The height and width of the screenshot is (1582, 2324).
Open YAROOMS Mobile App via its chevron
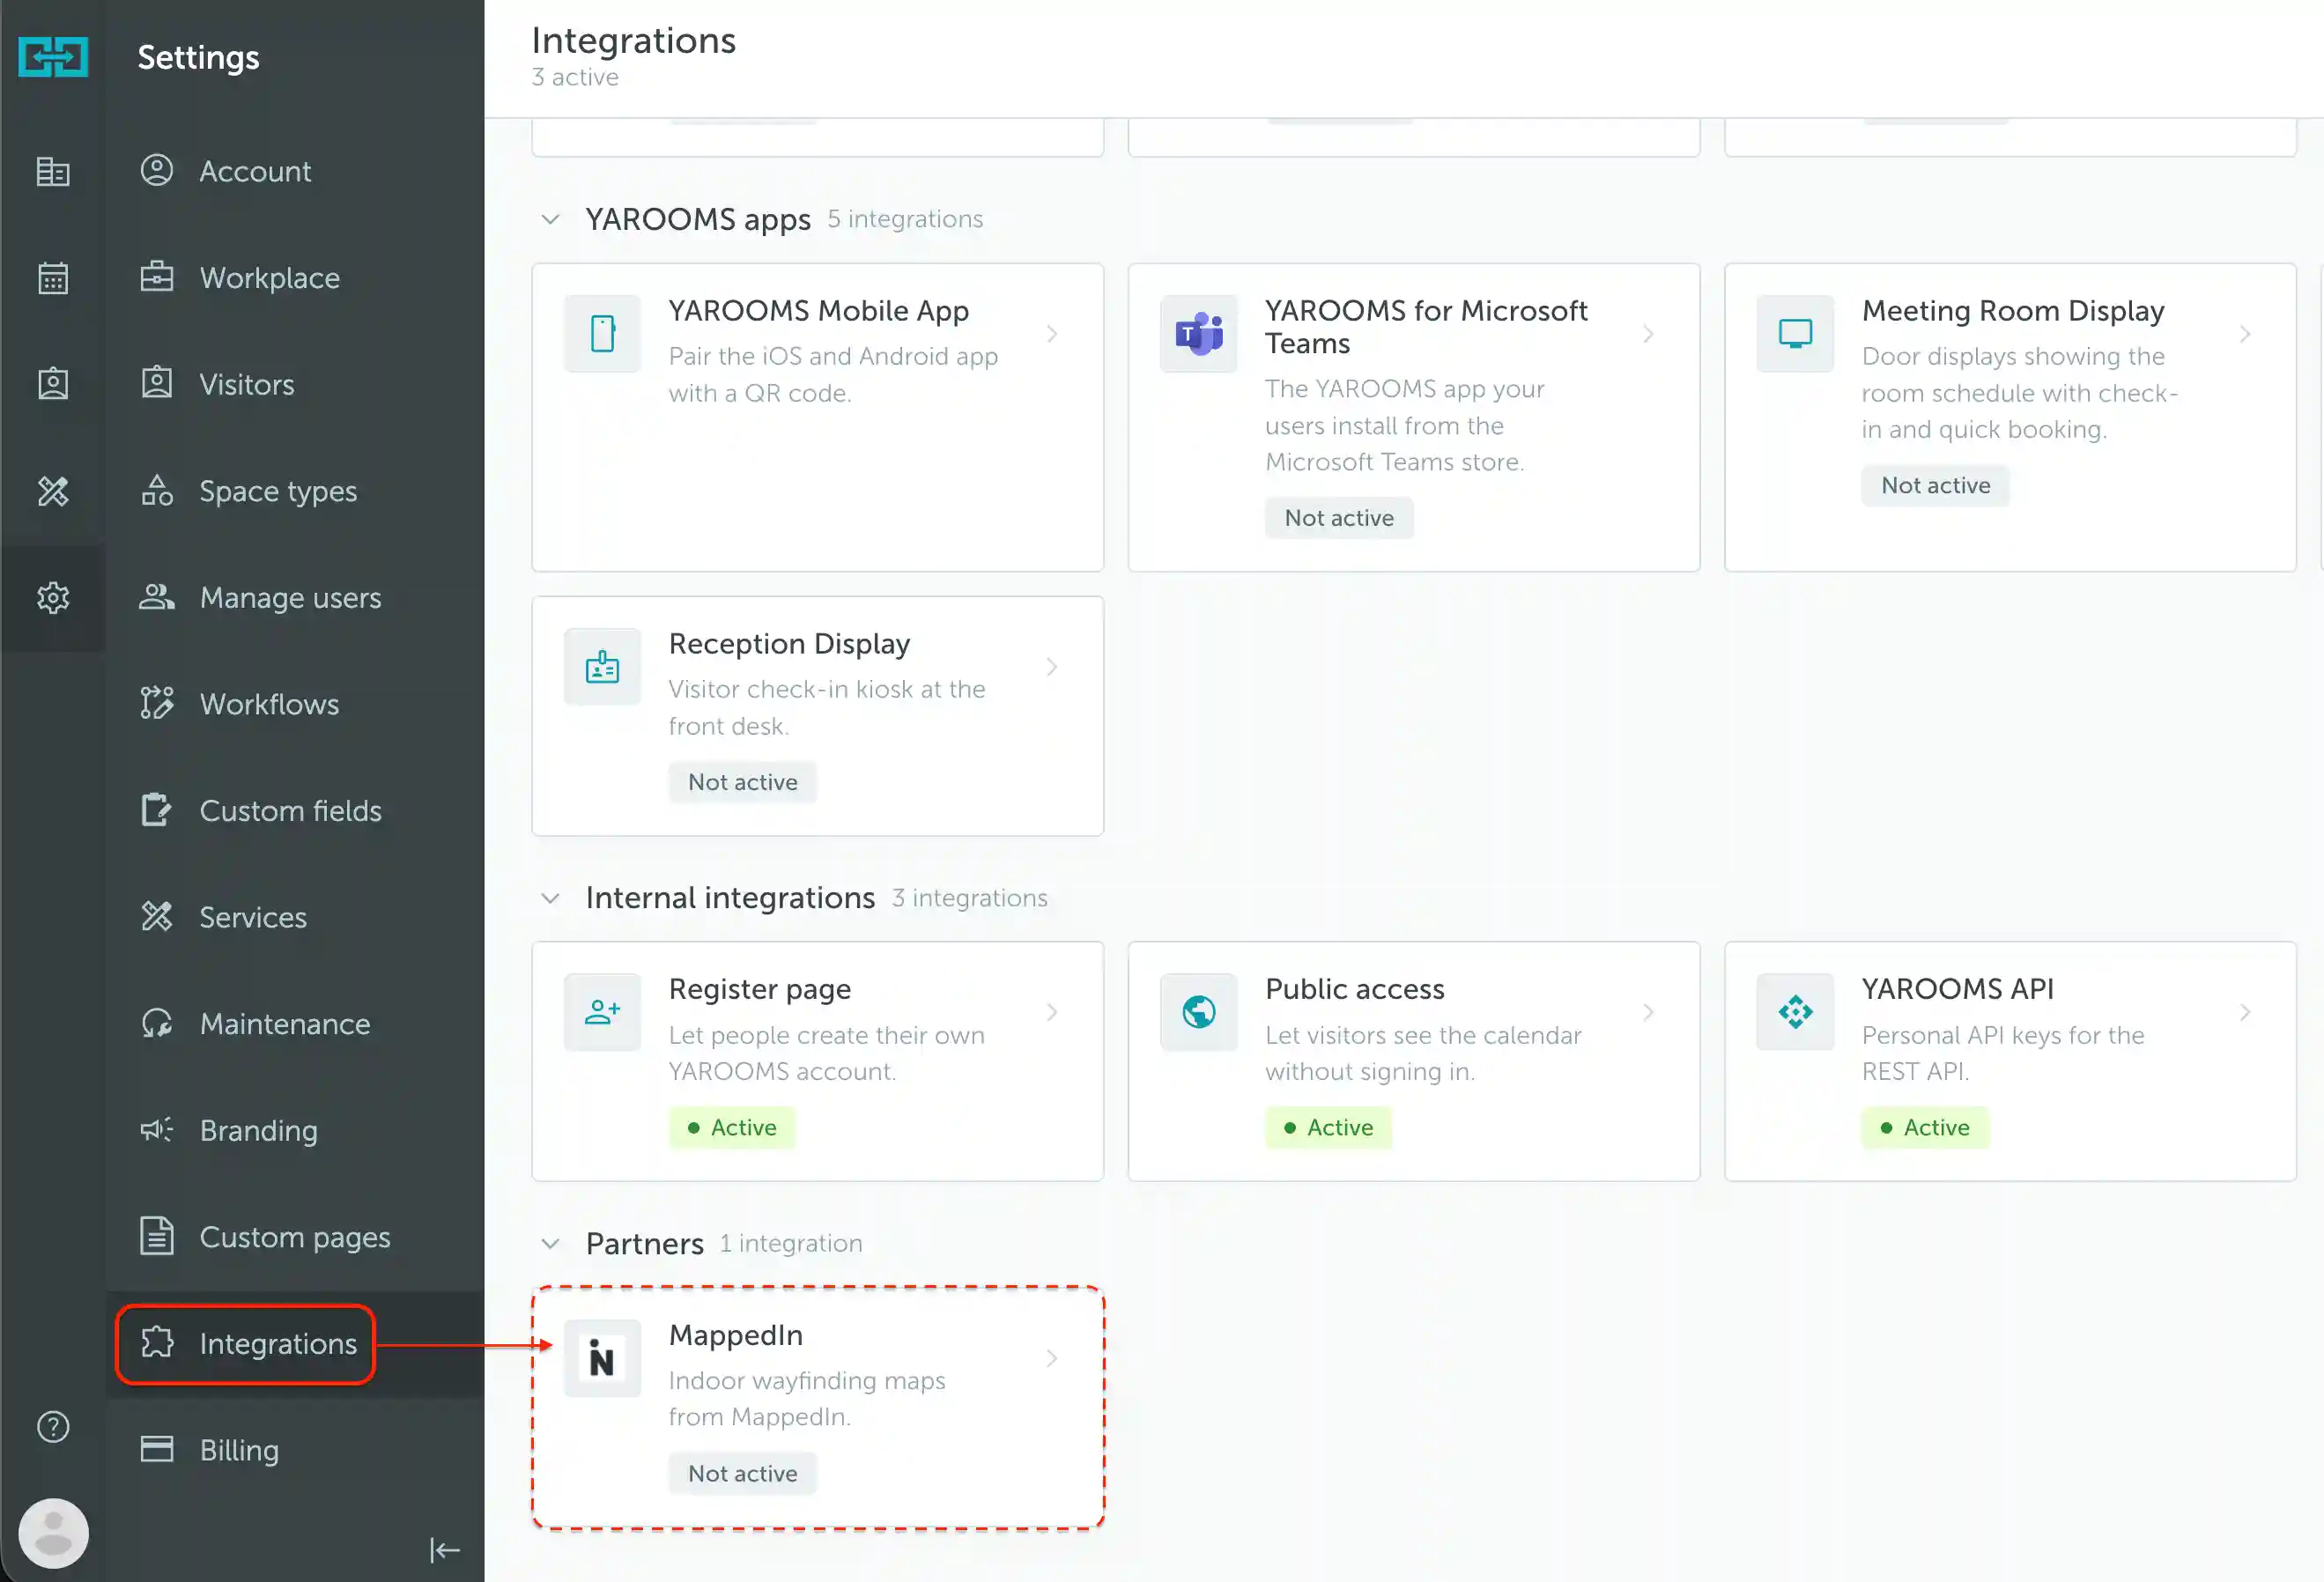coord(1052,333)
